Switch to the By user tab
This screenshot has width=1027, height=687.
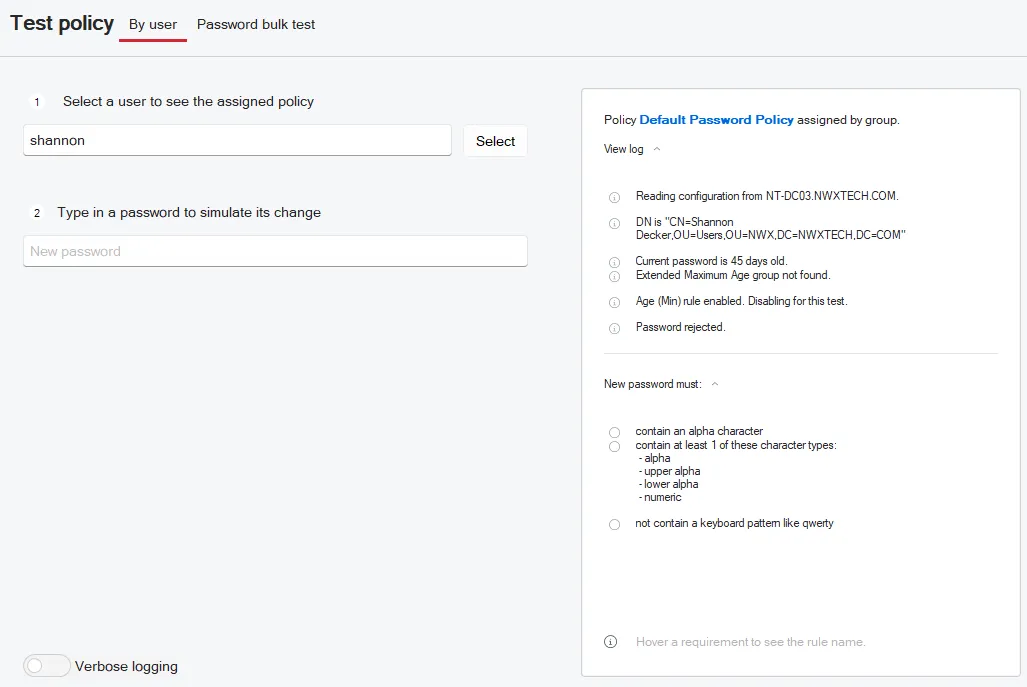153,25
